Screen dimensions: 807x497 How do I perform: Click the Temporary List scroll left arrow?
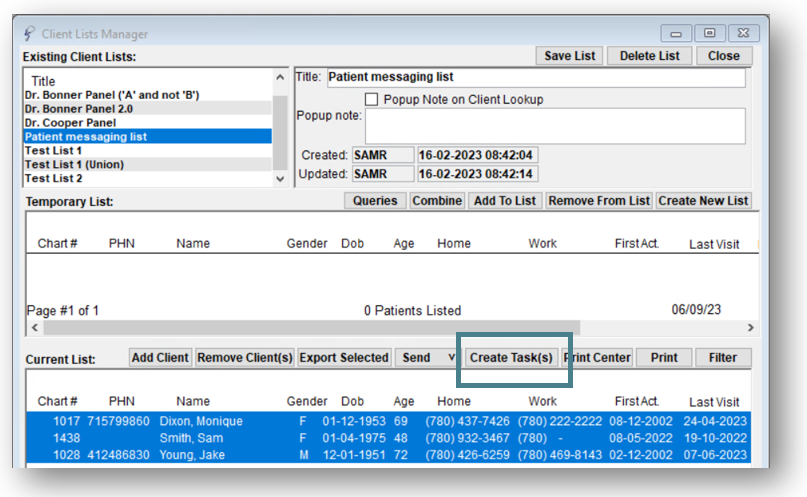(x=35, y=328)
